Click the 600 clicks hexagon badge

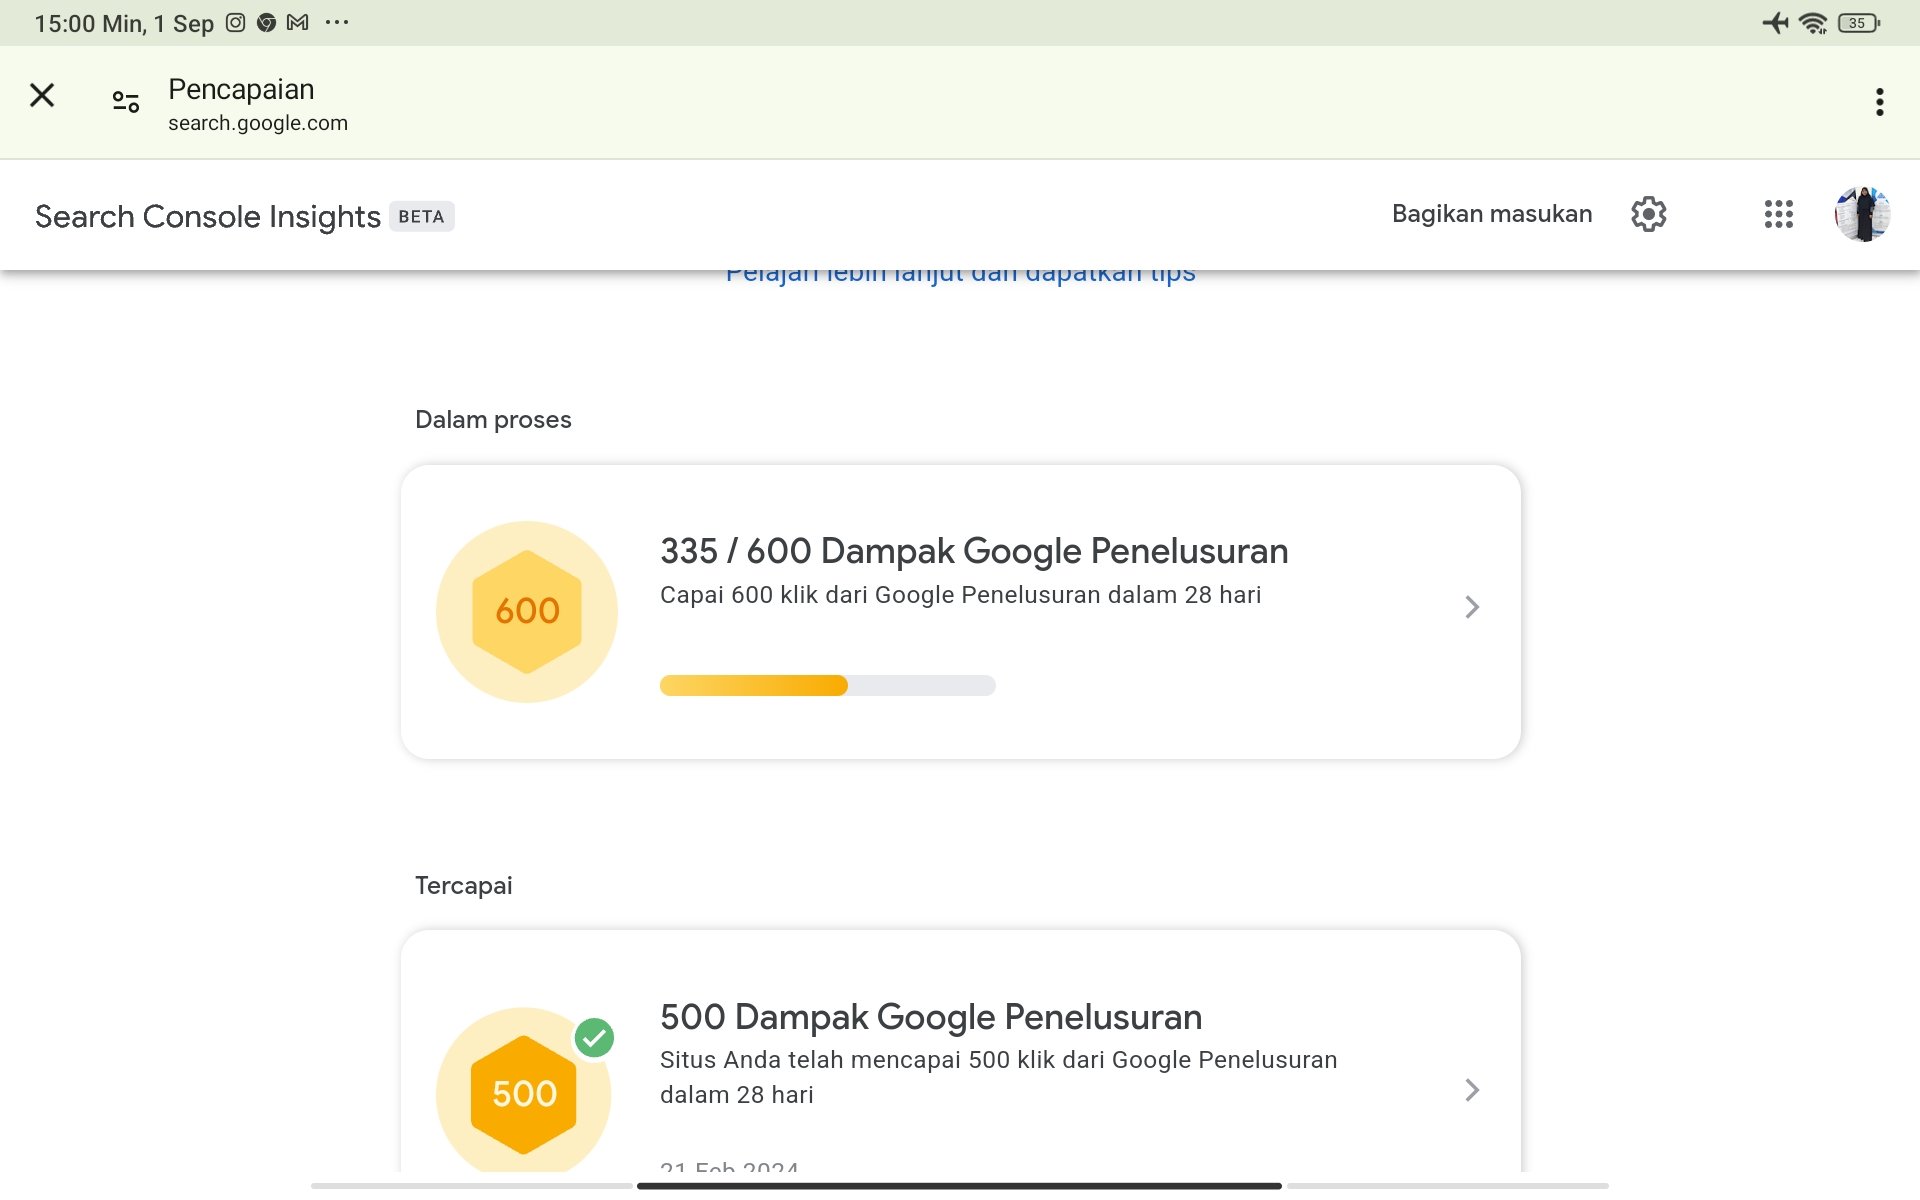pos(527,611)
